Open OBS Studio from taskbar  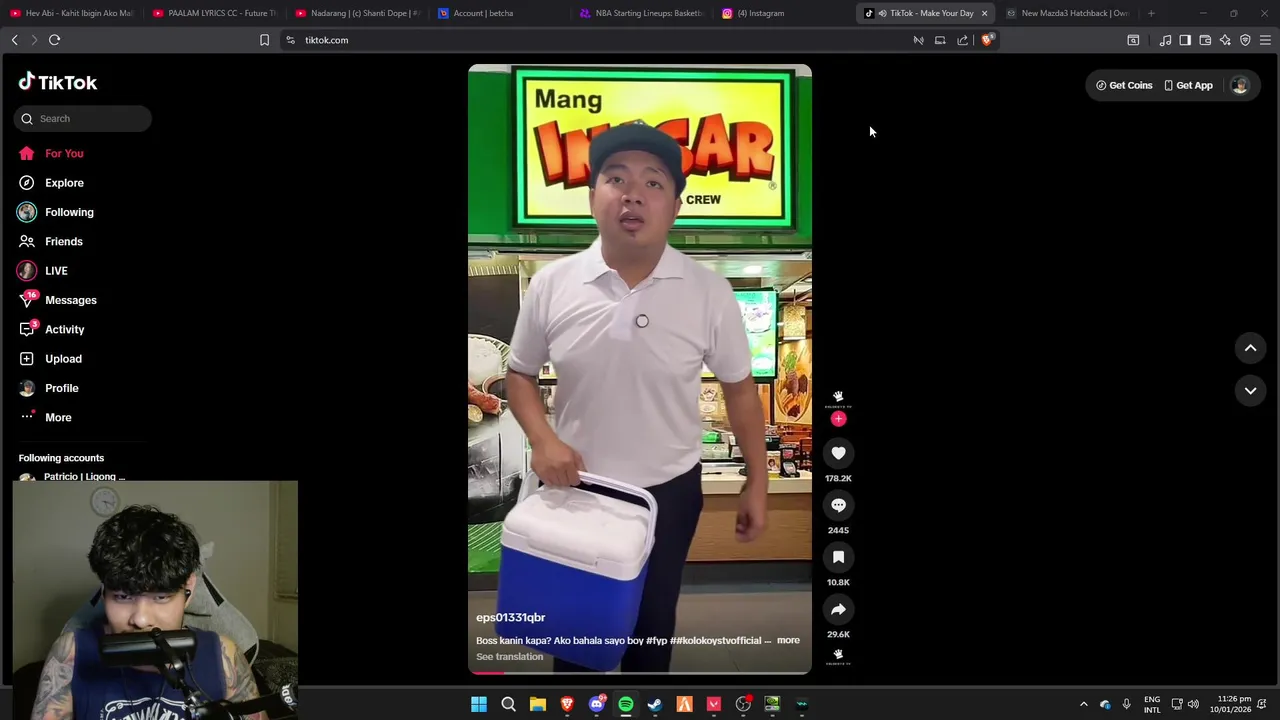(743, 704)
